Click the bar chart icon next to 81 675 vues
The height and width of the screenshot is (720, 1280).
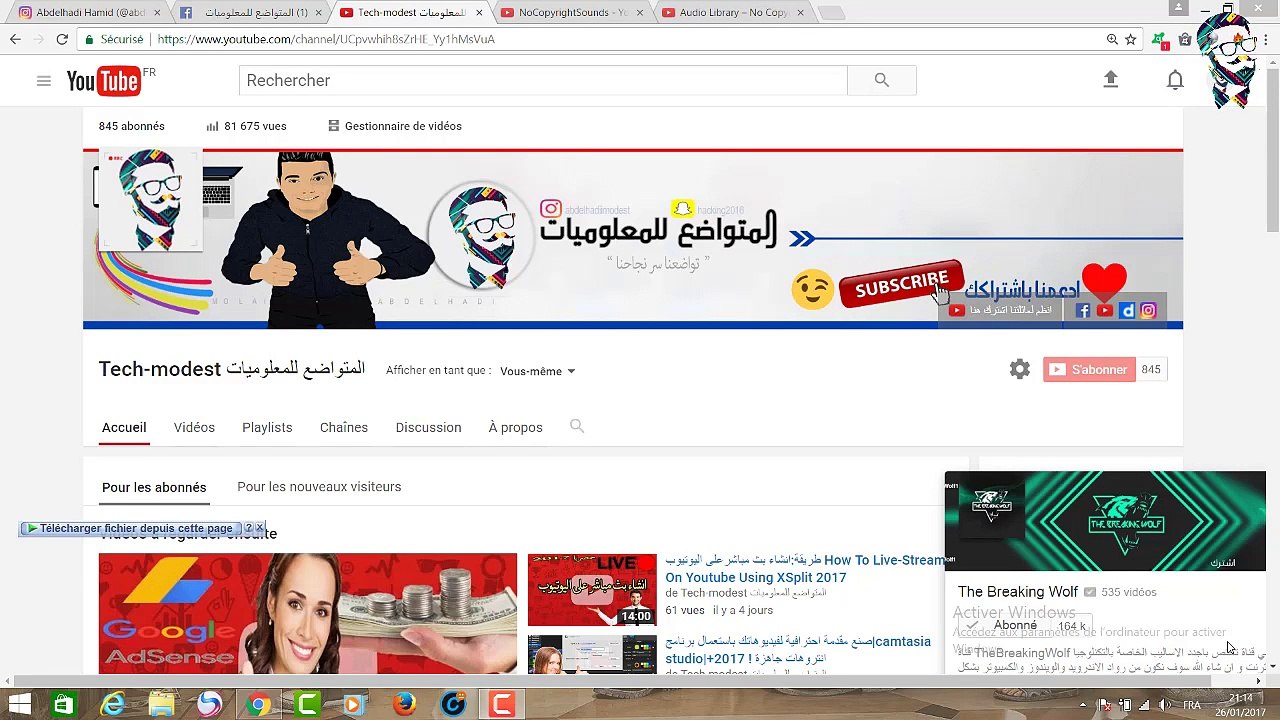coord(212,126)
